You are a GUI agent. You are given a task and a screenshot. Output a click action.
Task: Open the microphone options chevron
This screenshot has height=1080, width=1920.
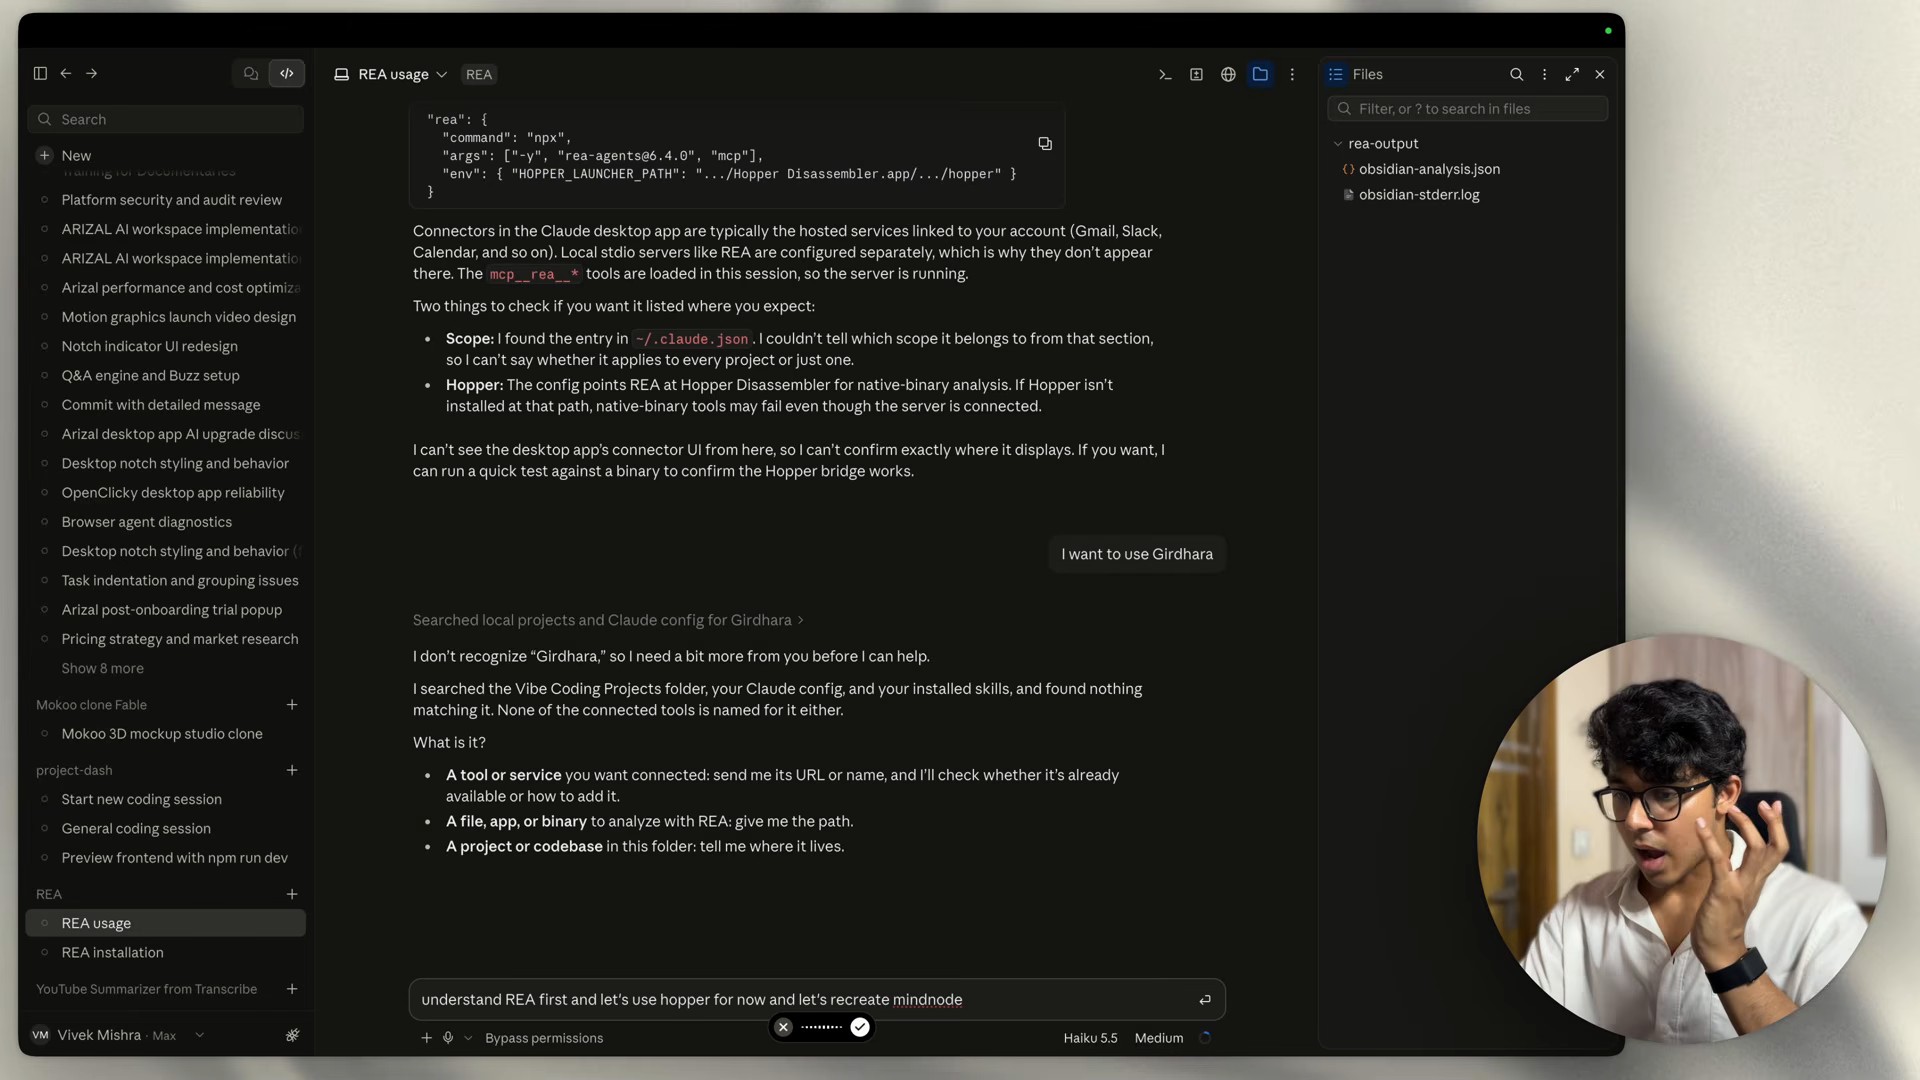click(467, 1038)
